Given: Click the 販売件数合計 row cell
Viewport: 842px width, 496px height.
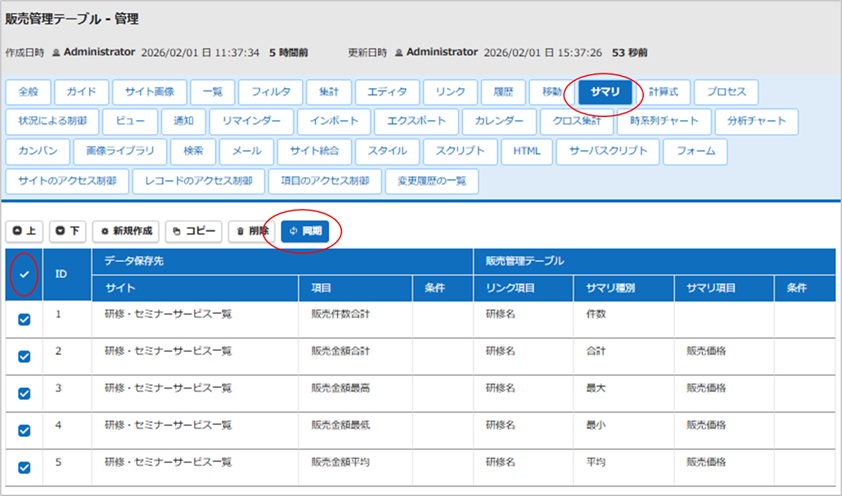Looking at the screenshot, I should pyautogui.click(x=342, y=314).
